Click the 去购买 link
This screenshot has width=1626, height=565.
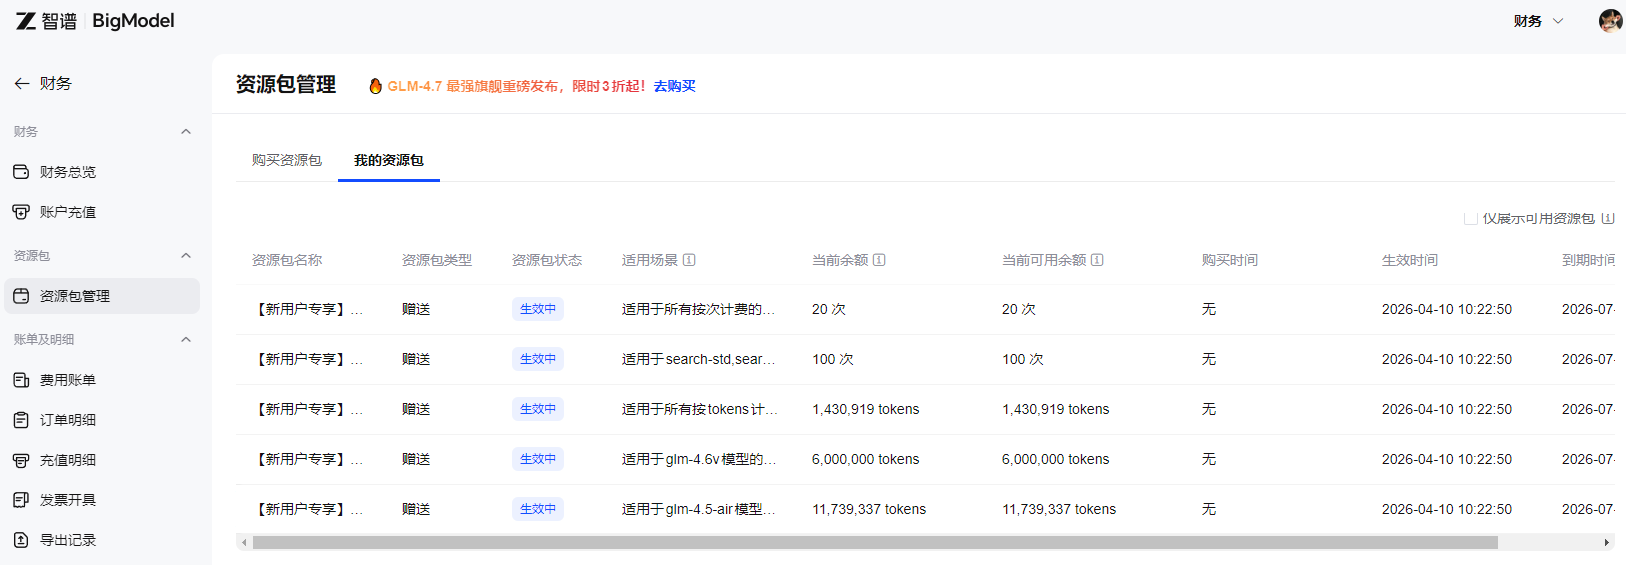coord(675,86)
